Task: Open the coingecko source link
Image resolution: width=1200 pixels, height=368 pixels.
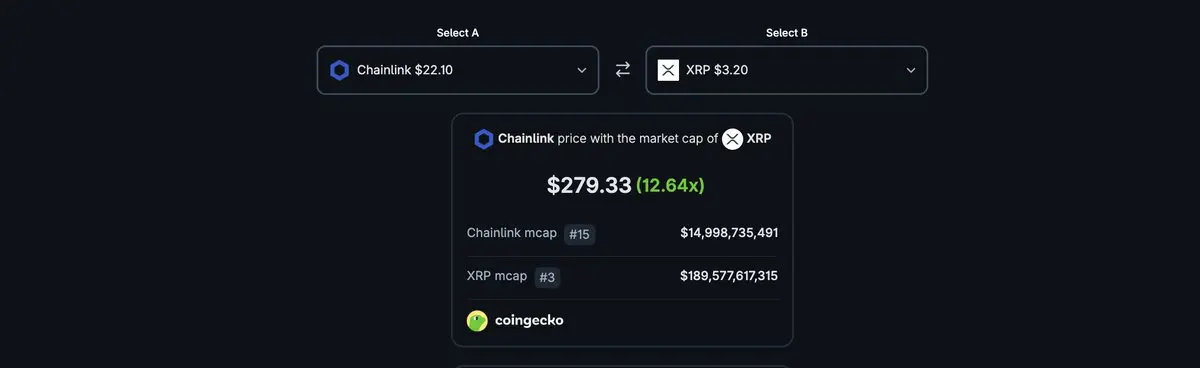Action: coord(515,321)
